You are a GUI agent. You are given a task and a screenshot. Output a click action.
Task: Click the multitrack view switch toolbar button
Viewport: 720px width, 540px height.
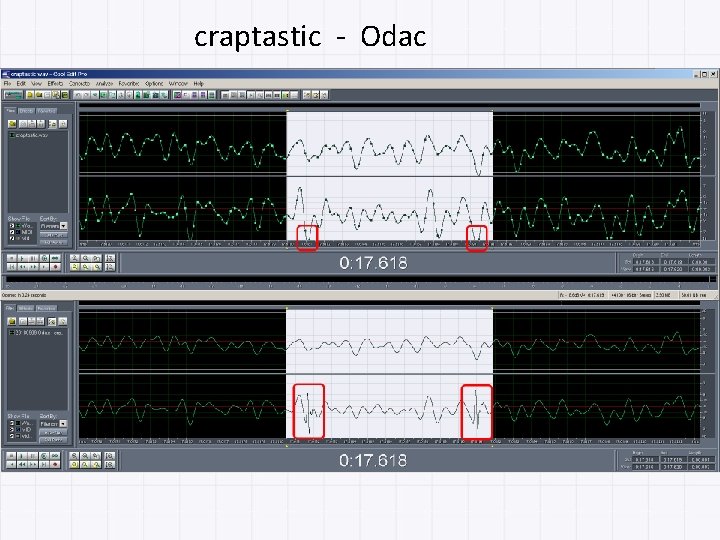(x=13, y=95)
